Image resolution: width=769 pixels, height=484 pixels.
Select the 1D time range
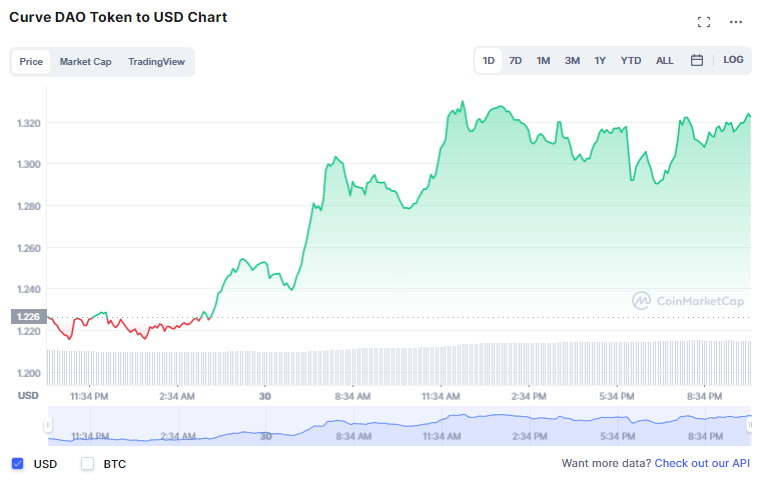[x=488, y=60]
